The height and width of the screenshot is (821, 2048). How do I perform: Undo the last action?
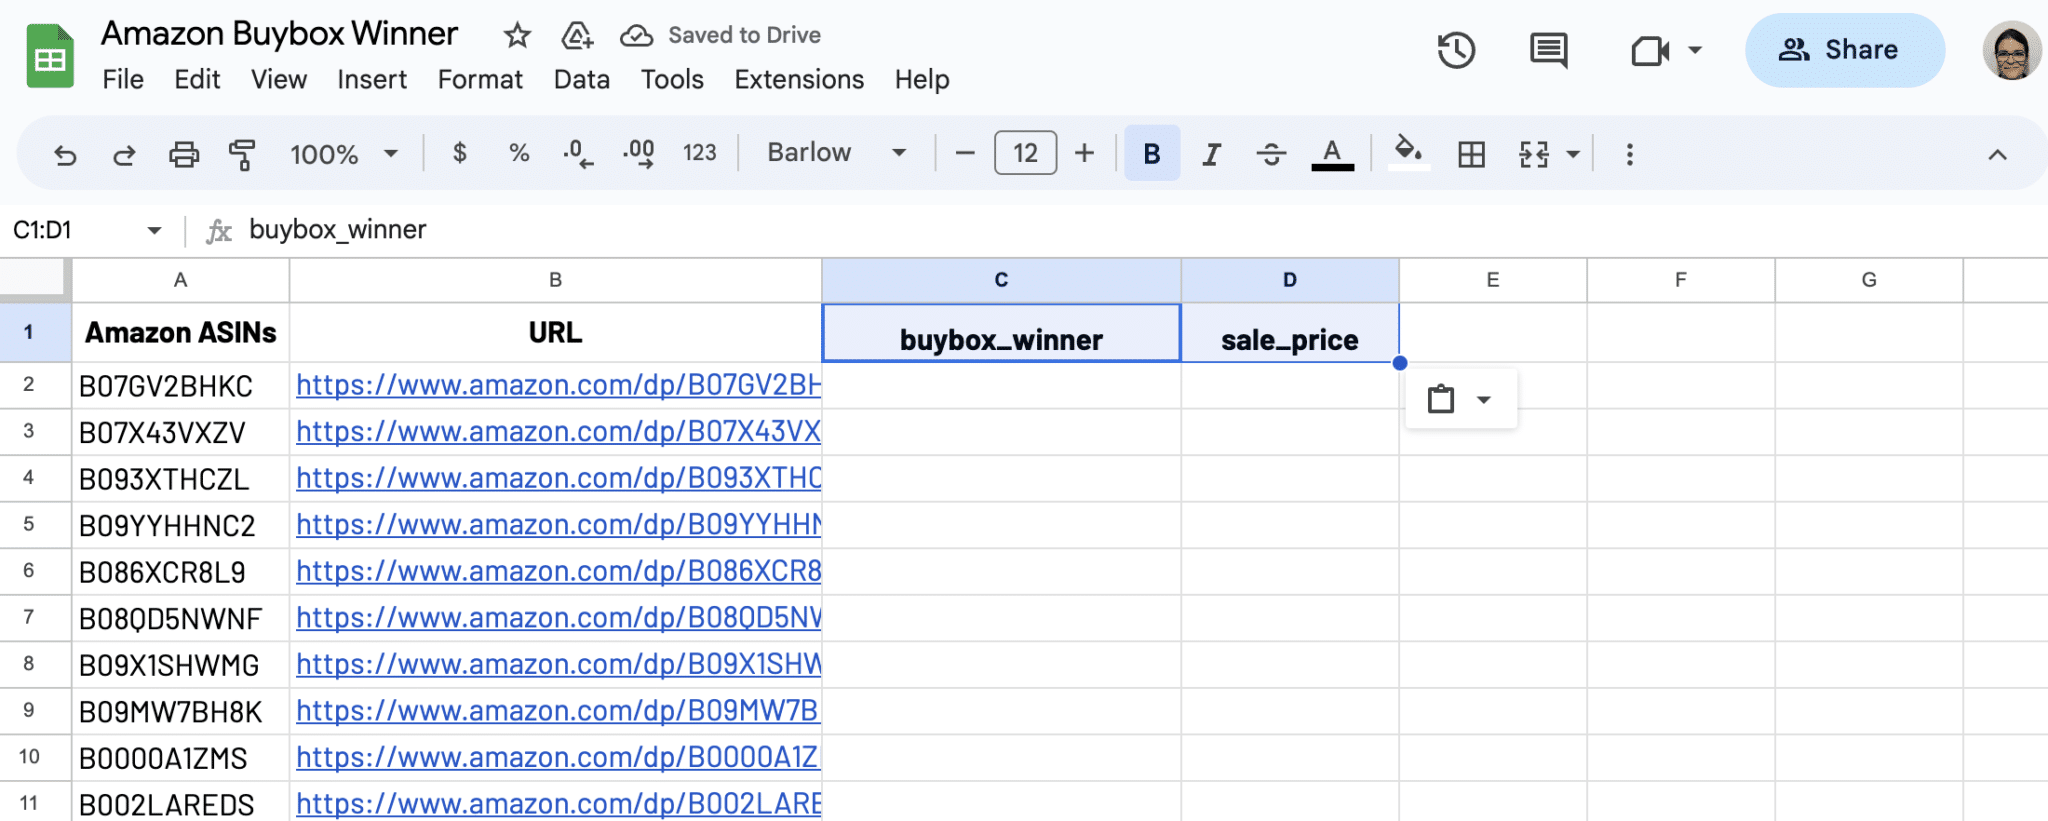65,154
